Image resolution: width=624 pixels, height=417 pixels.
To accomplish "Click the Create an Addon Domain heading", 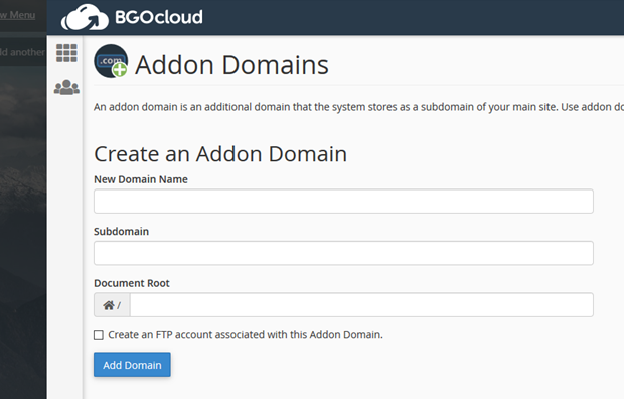I will 220,154.
